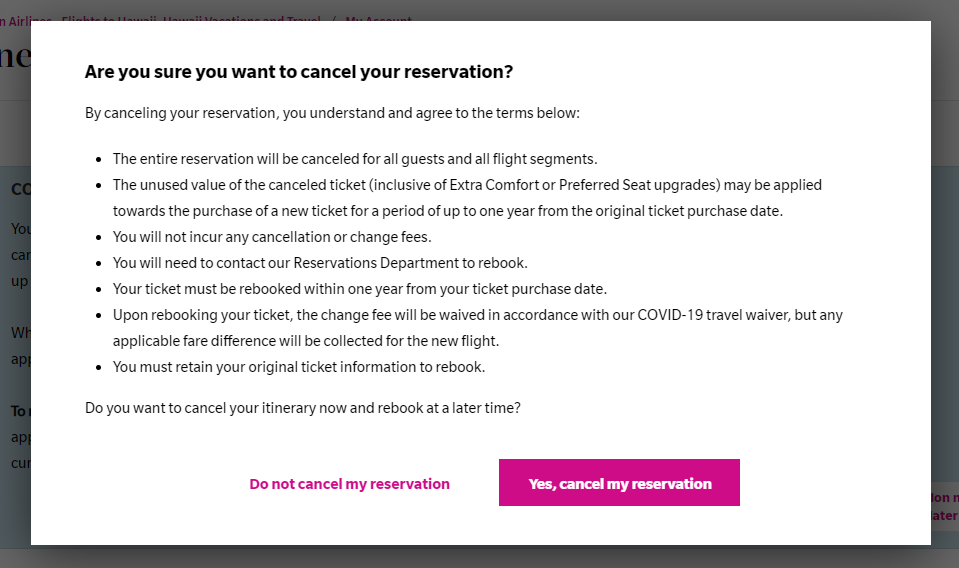Open the My Account breadcrumb link

pyautogui.click(x=378, y=18)
